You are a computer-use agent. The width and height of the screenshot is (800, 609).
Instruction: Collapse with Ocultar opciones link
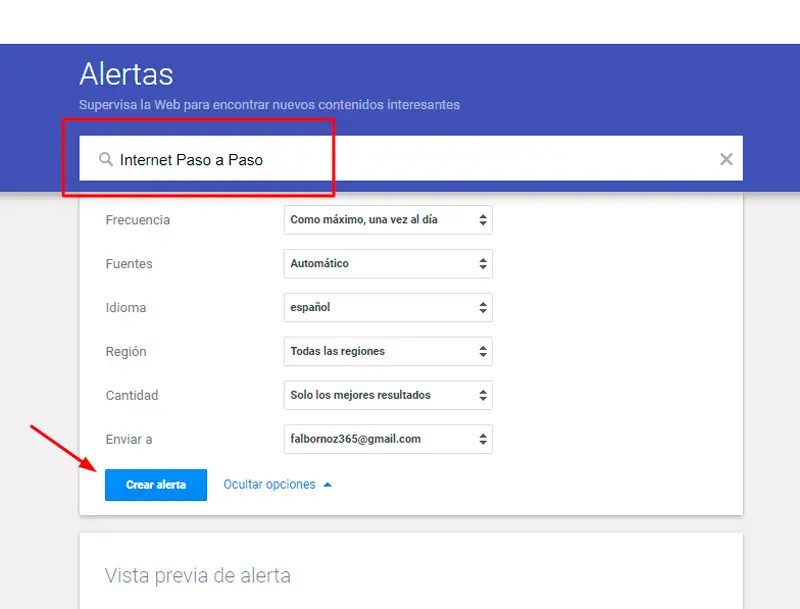pos(269,485)
